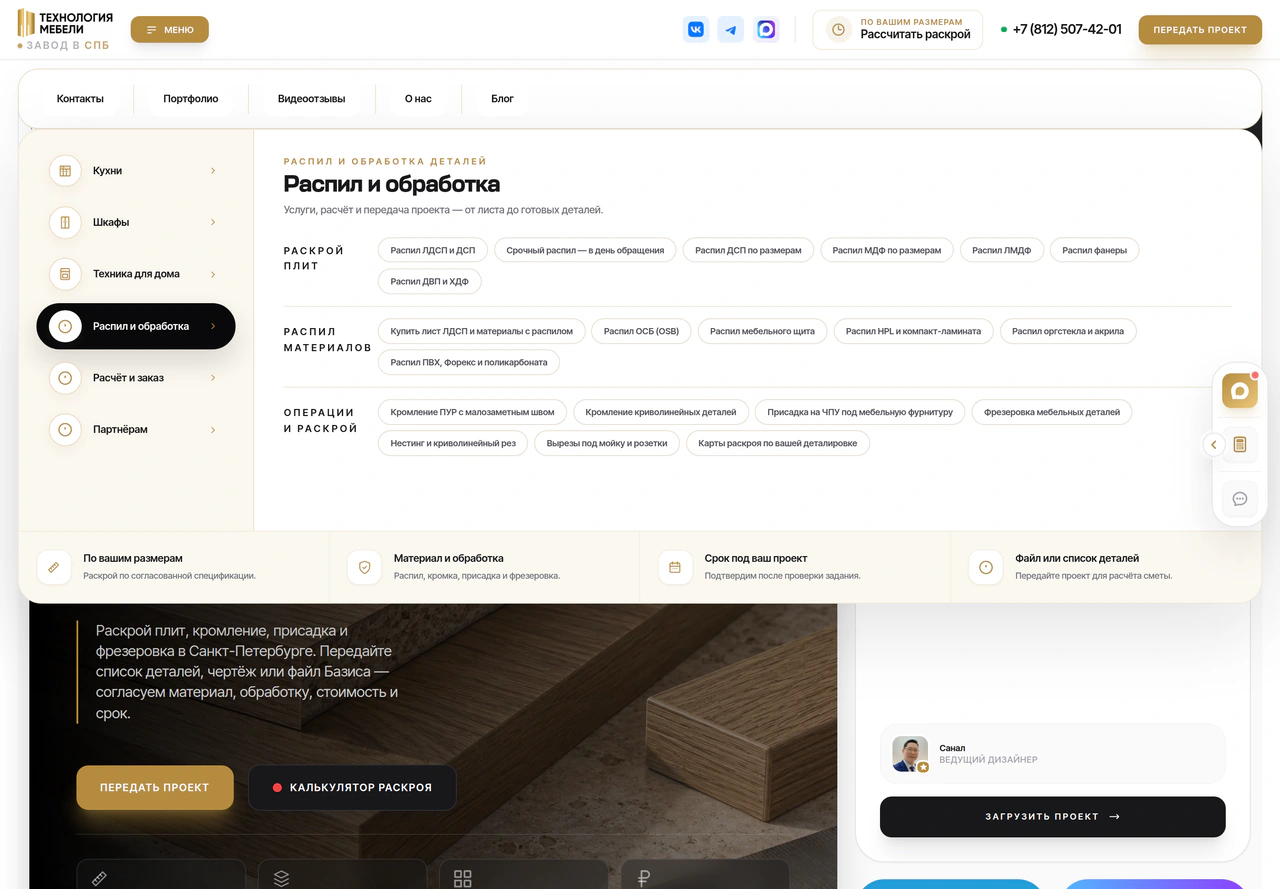Viewport: 1280px width, 889px height.
Task: Collapse the floating widget with its arrow
Action: tap(1214, 445)
